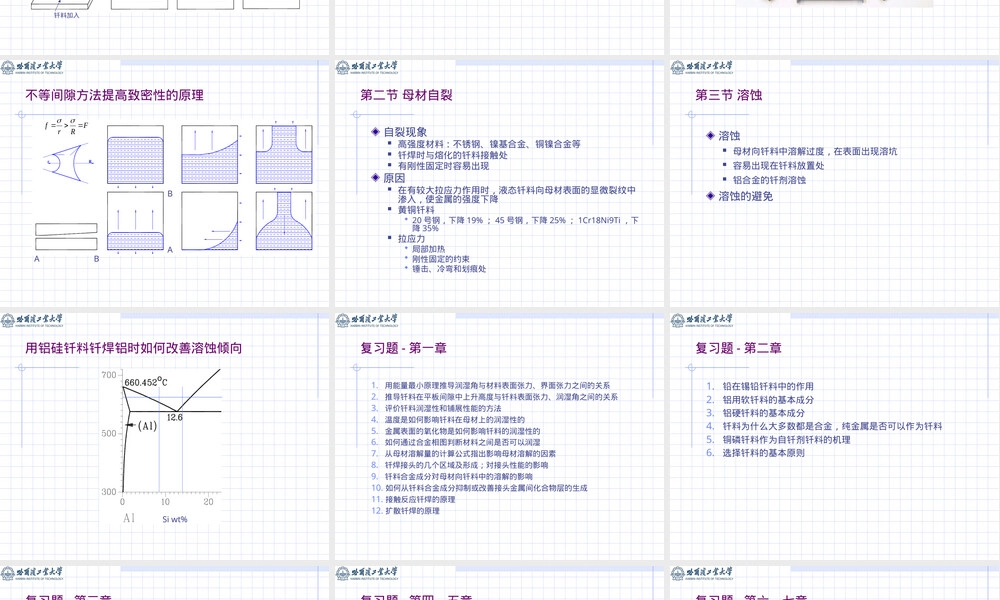Click review item 9 钎料合金成分对母材溶解的影响

[x=459, y=476]
